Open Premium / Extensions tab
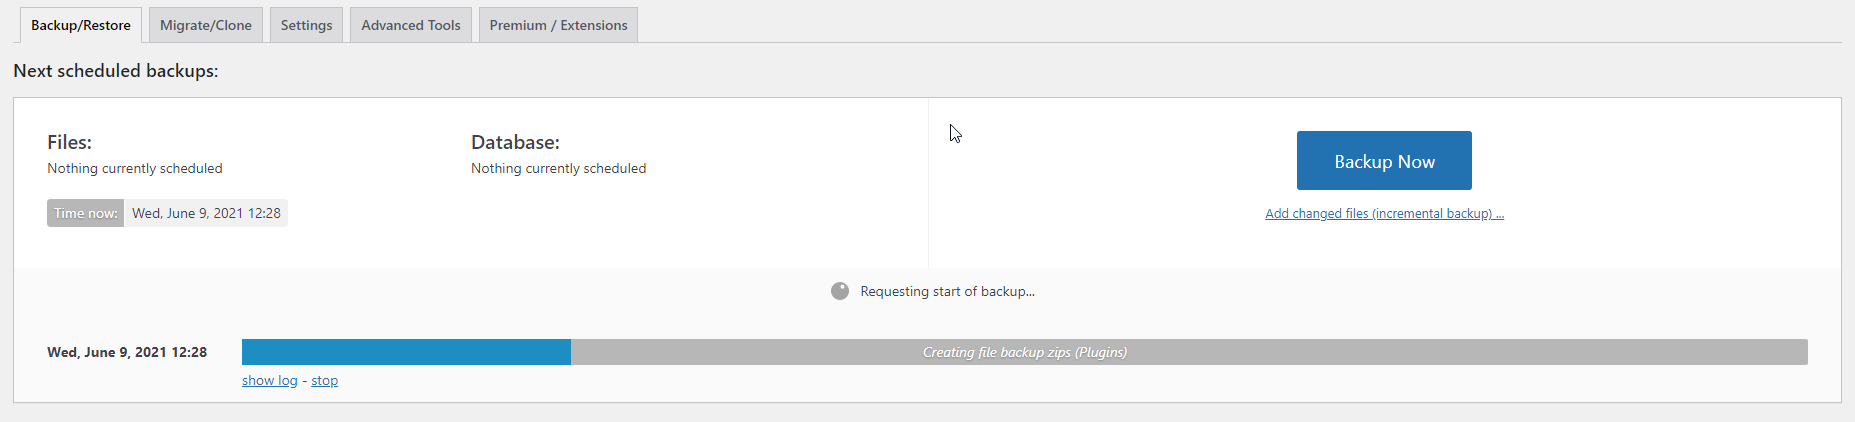This screenshot has width=1855, height=422. point(558,25)
